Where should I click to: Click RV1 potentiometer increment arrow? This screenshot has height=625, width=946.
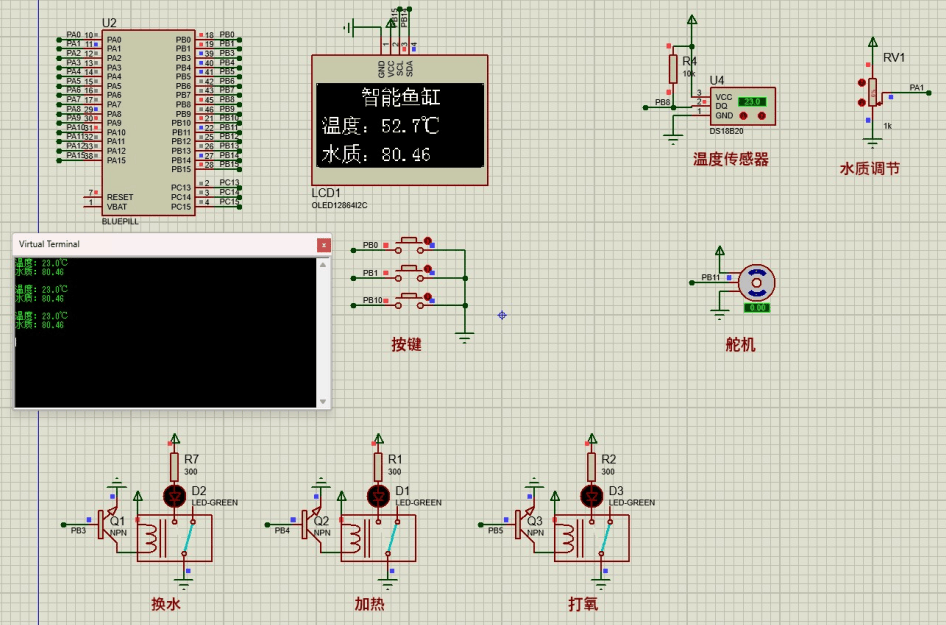(861, 82)
